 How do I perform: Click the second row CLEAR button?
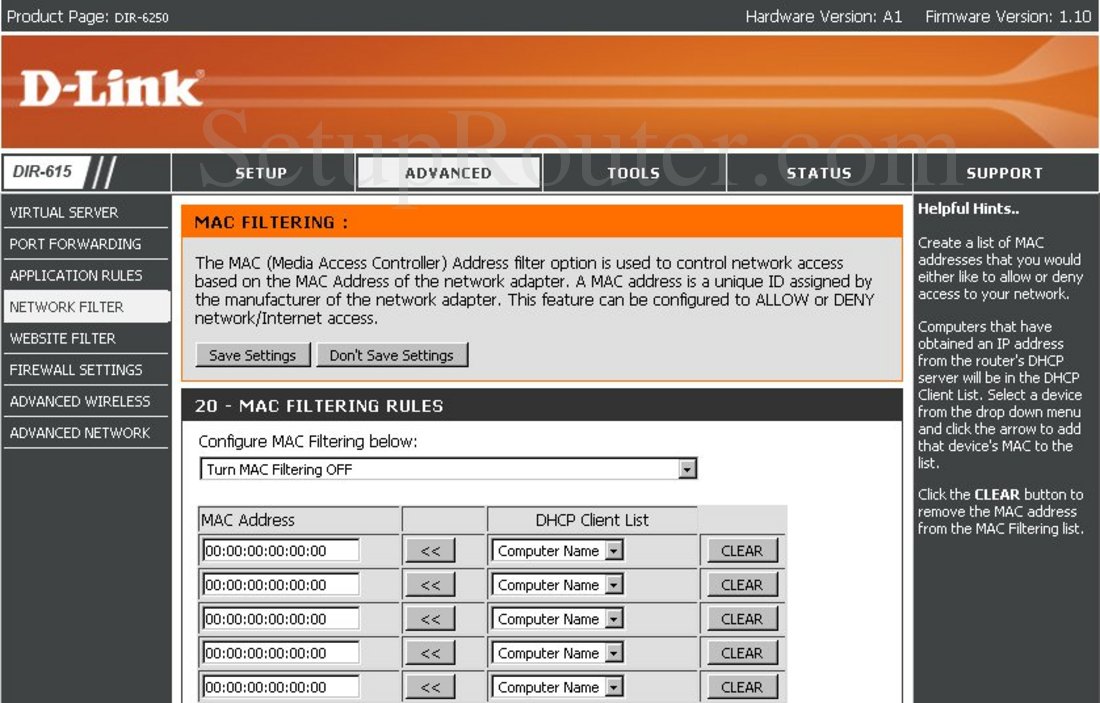[742, 584]
